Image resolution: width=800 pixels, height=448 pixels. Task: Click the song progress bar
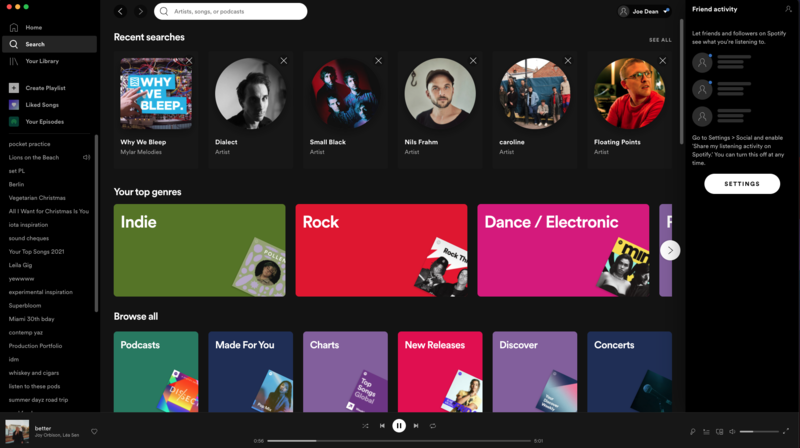click(x=398, y=440)
